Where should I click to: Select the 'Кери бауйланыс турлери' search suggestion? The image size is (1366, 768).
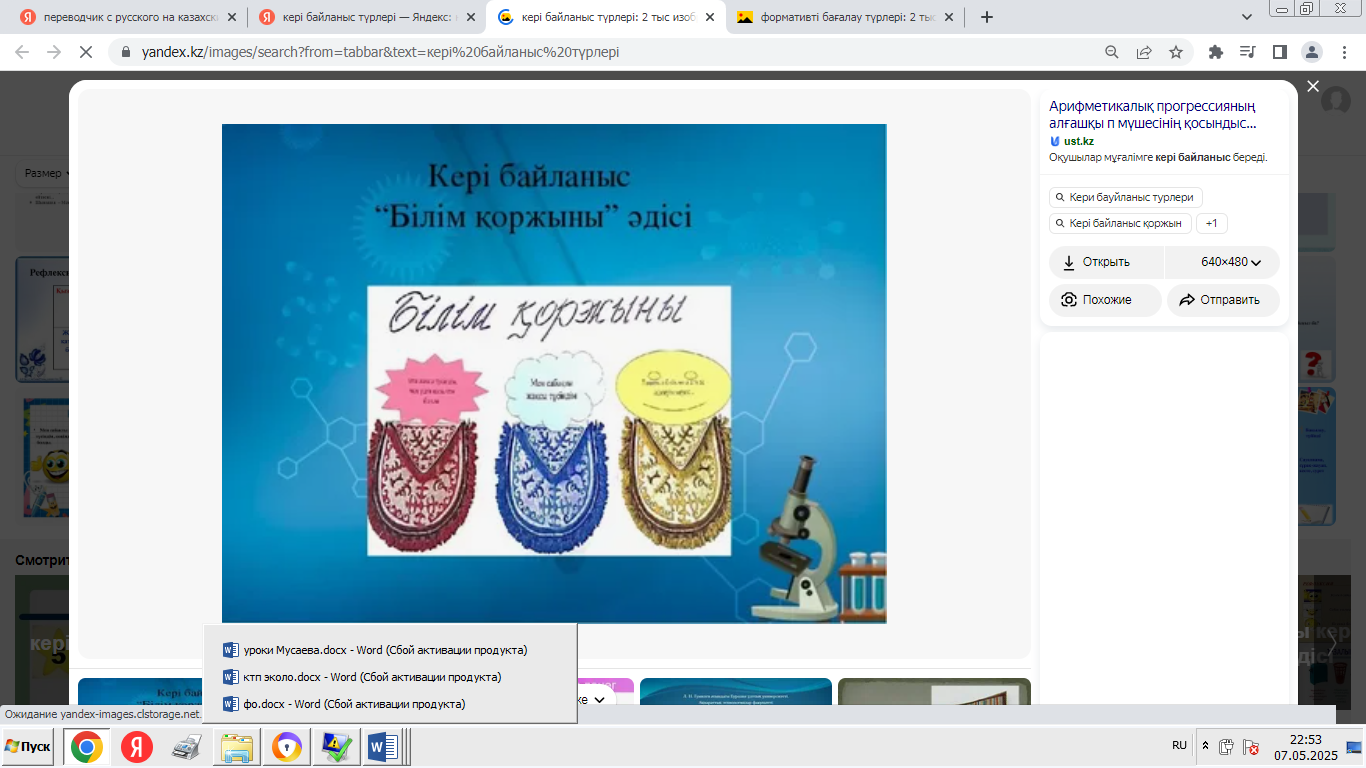[x=1126, y=197]
